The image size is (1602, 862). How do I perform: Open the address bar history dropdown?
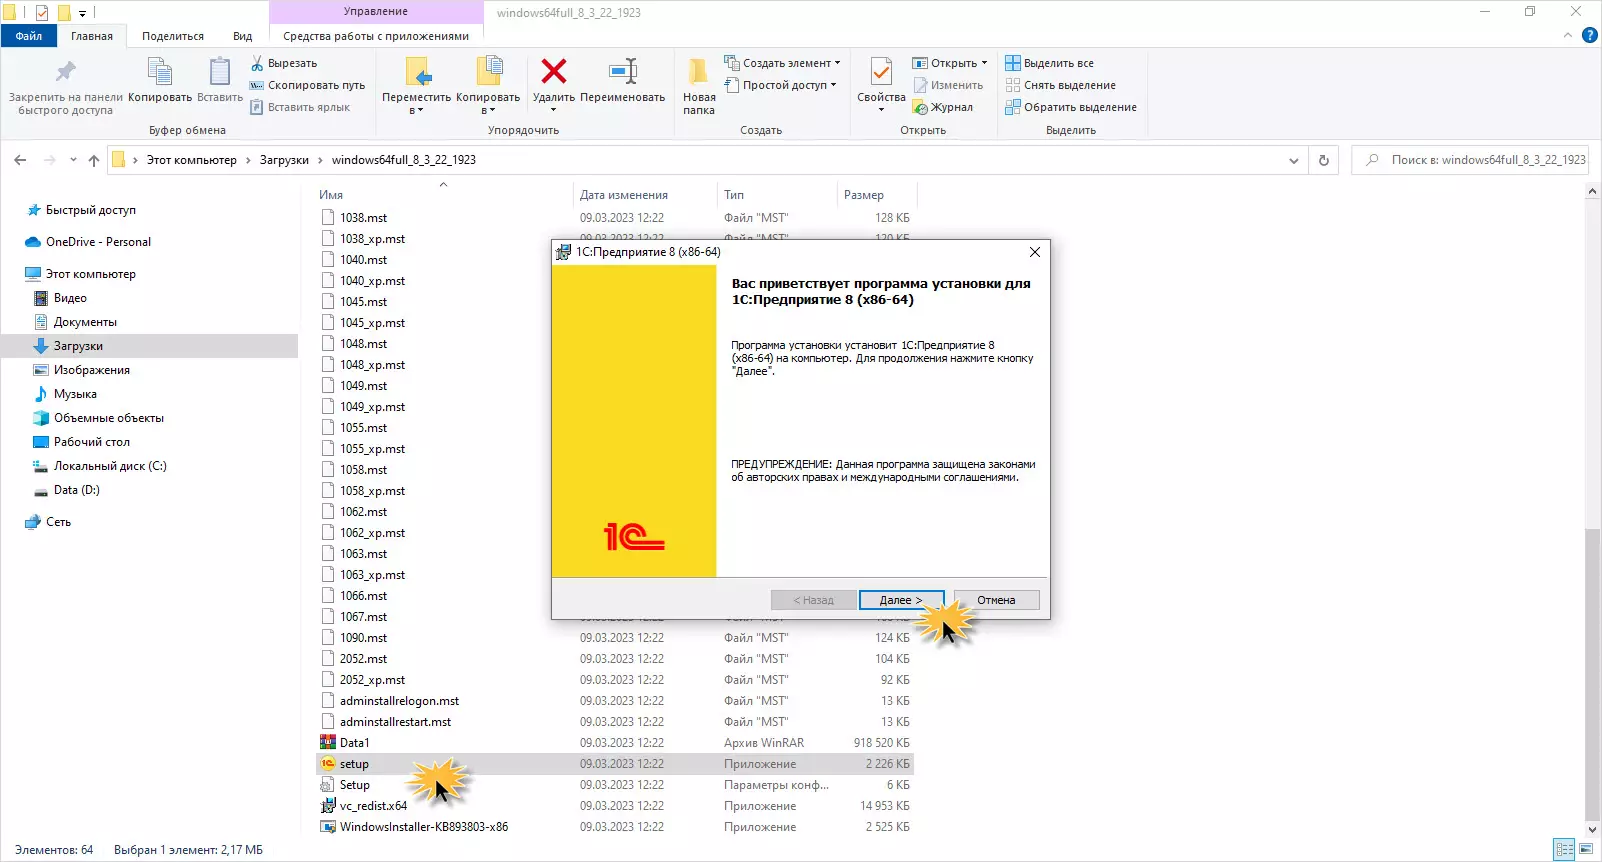[x=1294, y=160]
